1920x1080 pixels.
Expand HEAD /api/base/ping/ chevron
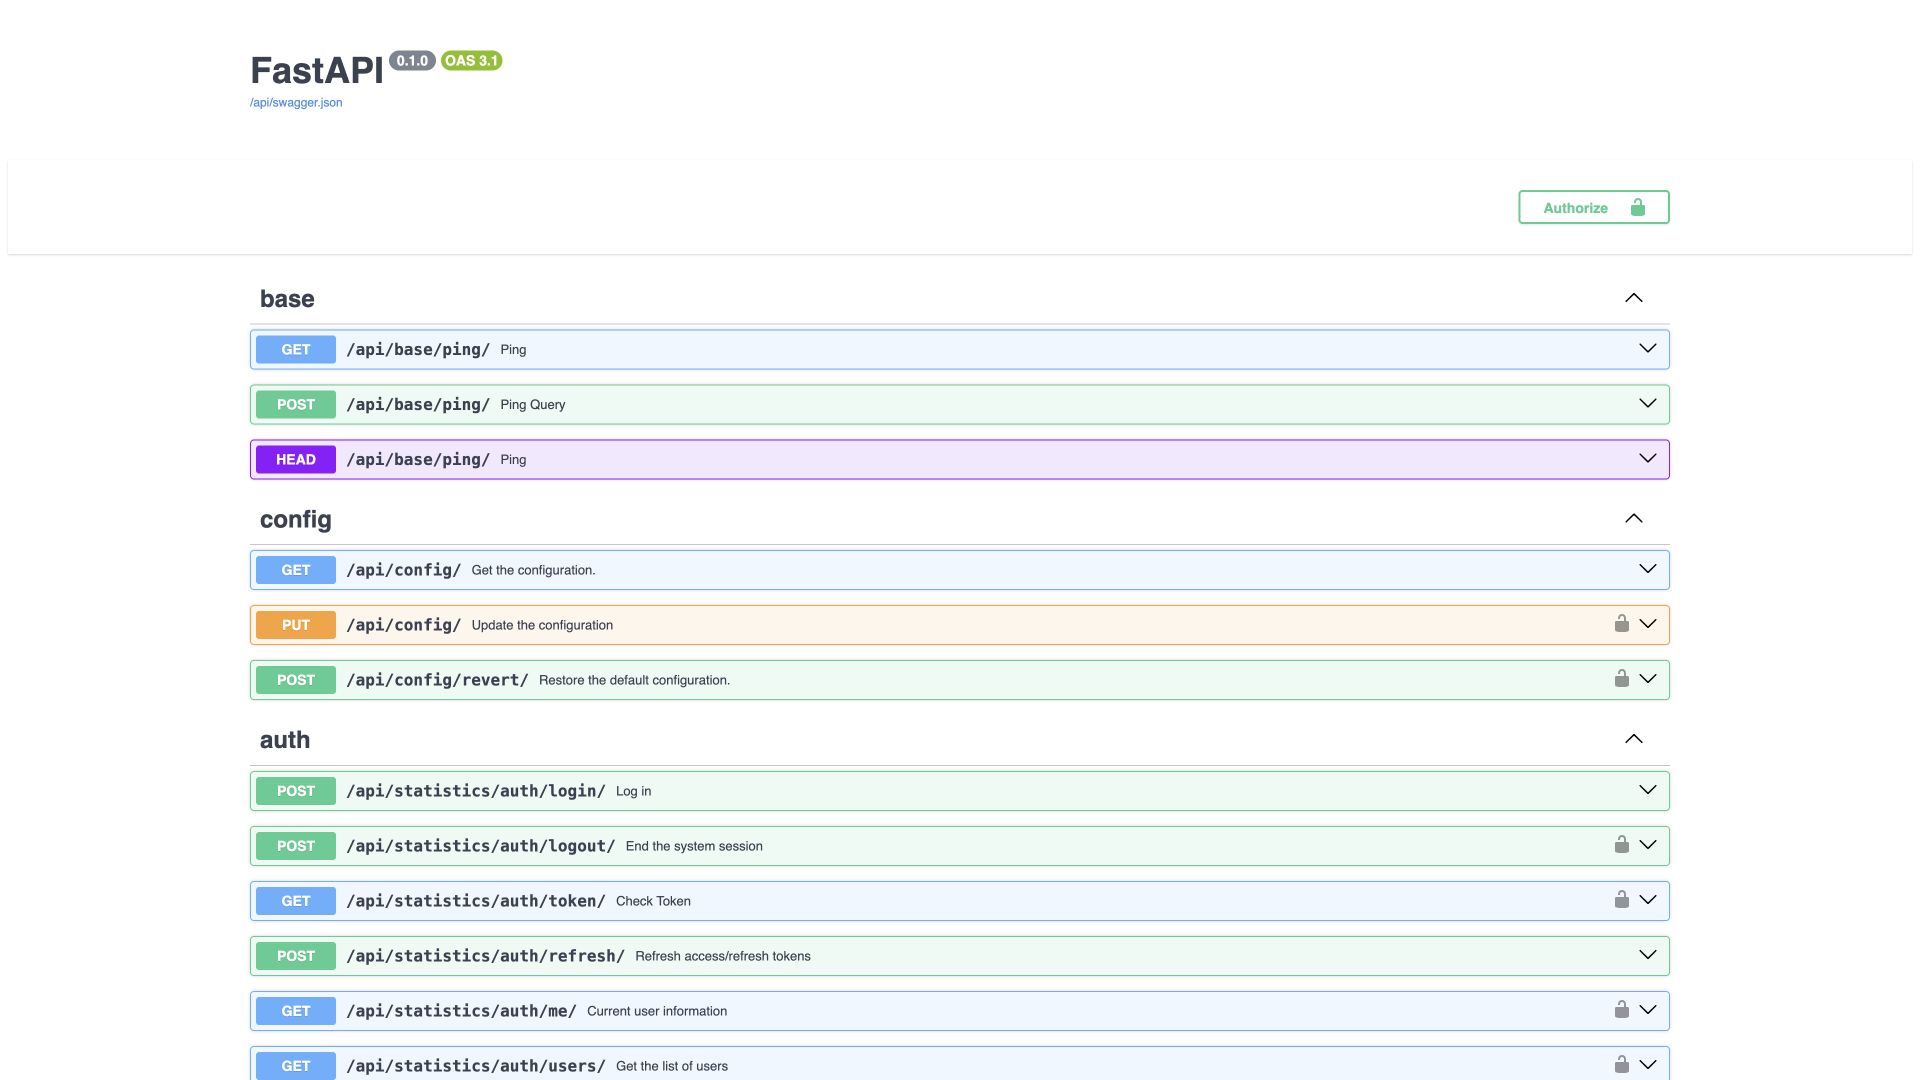coord(1647,459)
